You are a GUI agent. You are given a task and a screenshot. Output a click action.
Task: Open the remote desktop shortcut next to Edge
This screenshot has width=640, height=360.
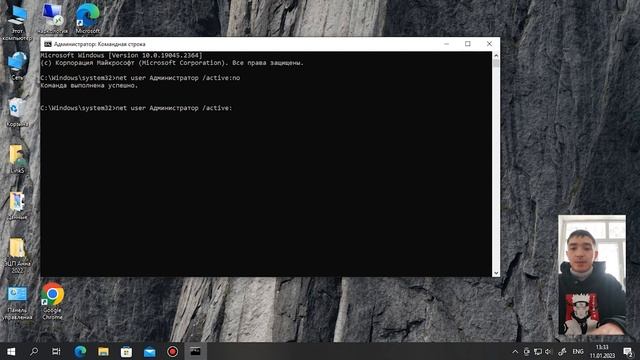point(52,18)
